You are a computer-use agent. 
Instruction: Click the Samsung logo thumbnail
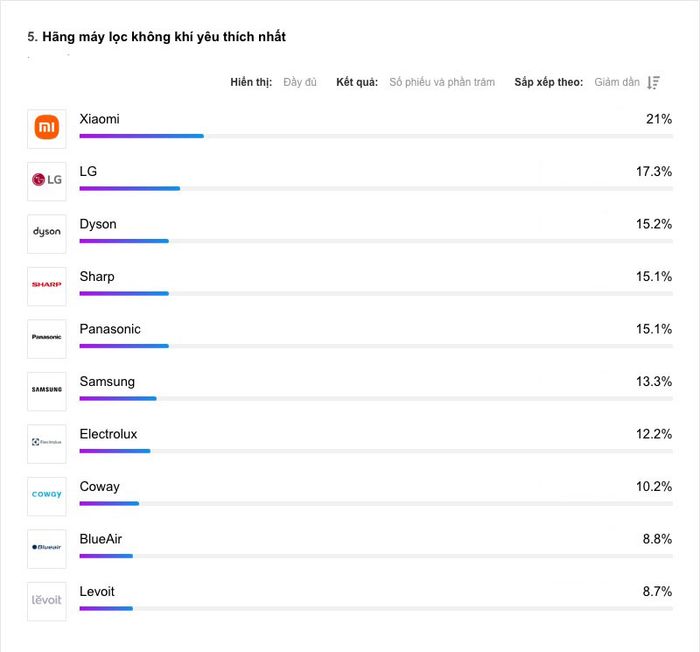tap(47, 391)
